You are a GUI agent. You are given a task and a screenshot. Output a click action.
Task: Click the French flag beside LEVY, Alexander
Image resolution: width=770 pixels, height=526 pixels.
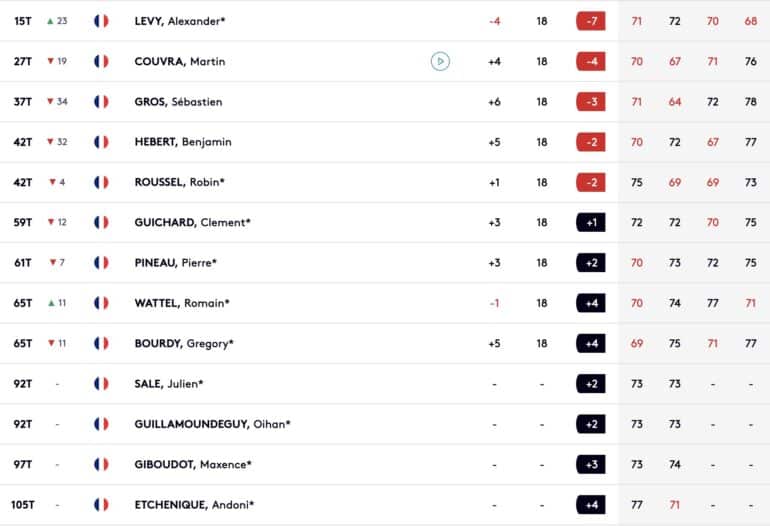(101, 21)
